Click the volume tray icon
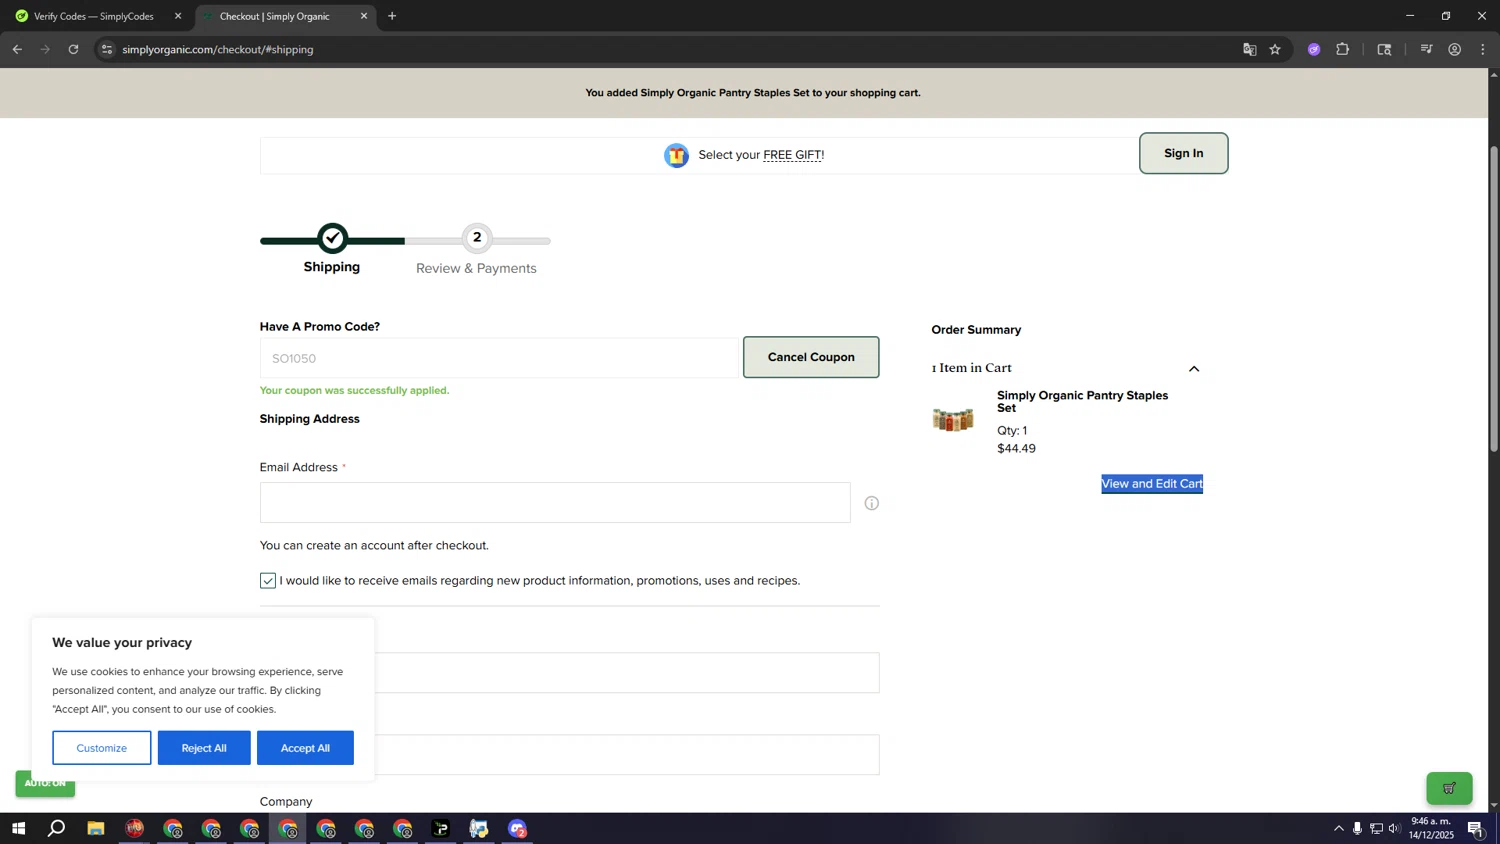The image size is (1500, 844). pyautogui.click(x=1394, y=829)
